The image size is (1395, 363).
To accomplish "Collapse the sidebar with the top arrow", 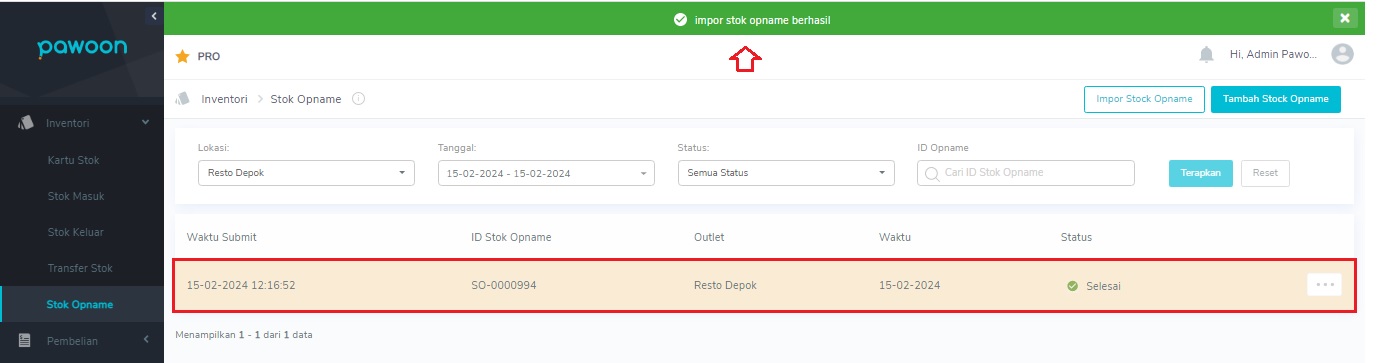I will [x=154, y=15].
